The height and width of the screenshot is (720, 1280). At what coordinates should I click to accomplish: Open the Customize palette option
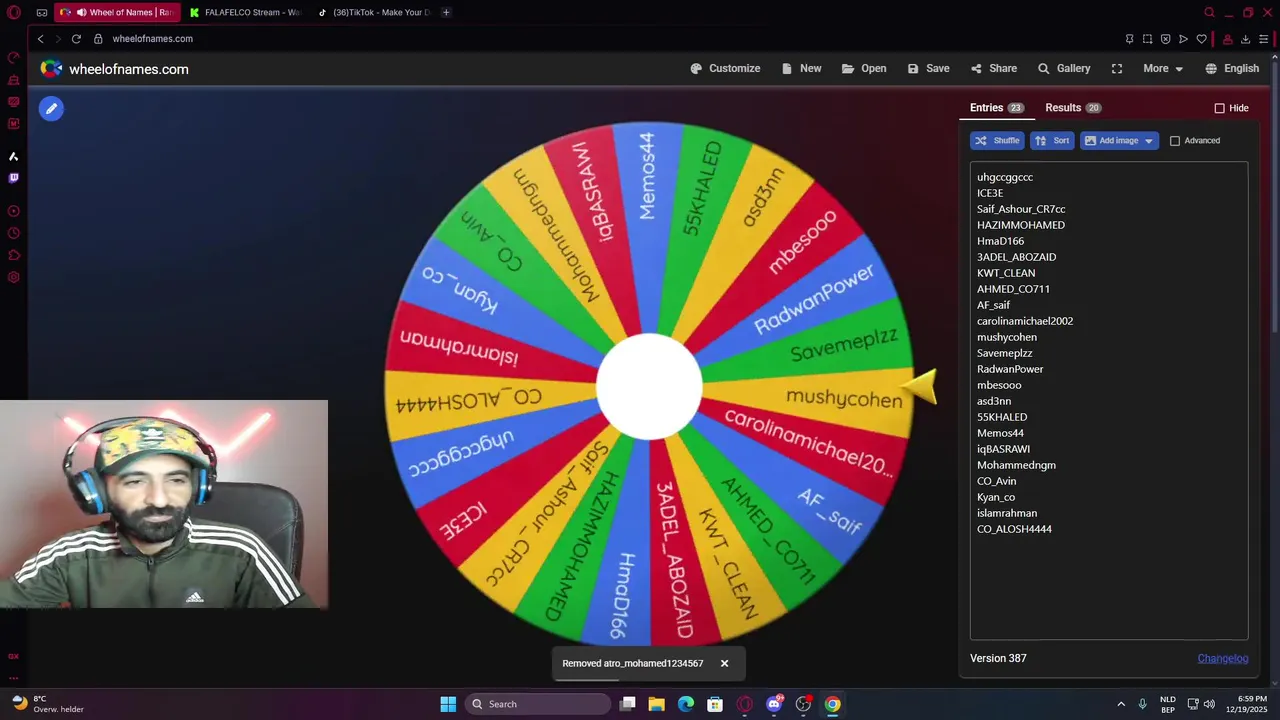coord(725,68)
